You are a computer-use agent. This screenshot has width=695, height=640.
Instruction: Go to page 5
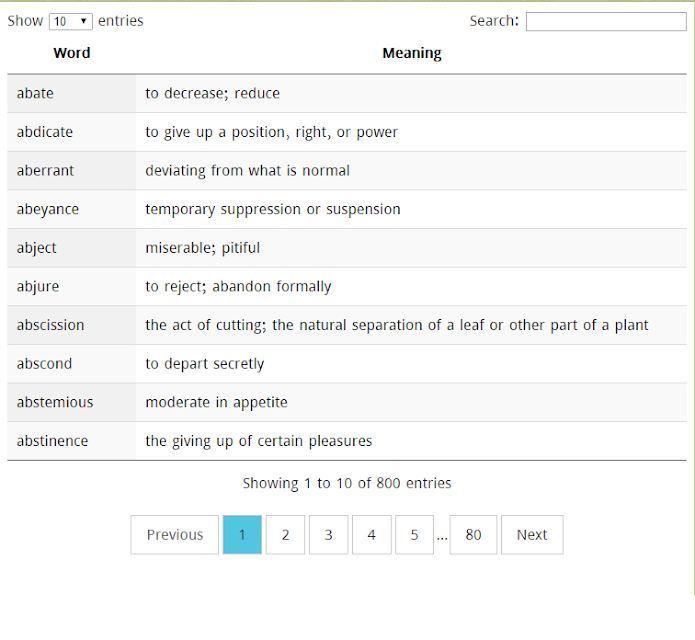[414, 535]
